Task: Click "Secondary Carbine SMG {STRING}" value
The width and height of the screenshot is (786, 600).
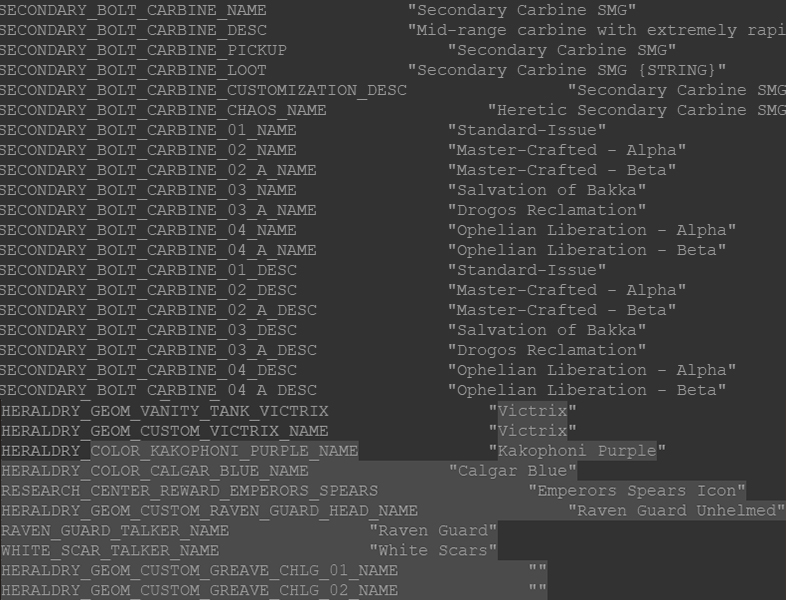Action: click(567, 70)
